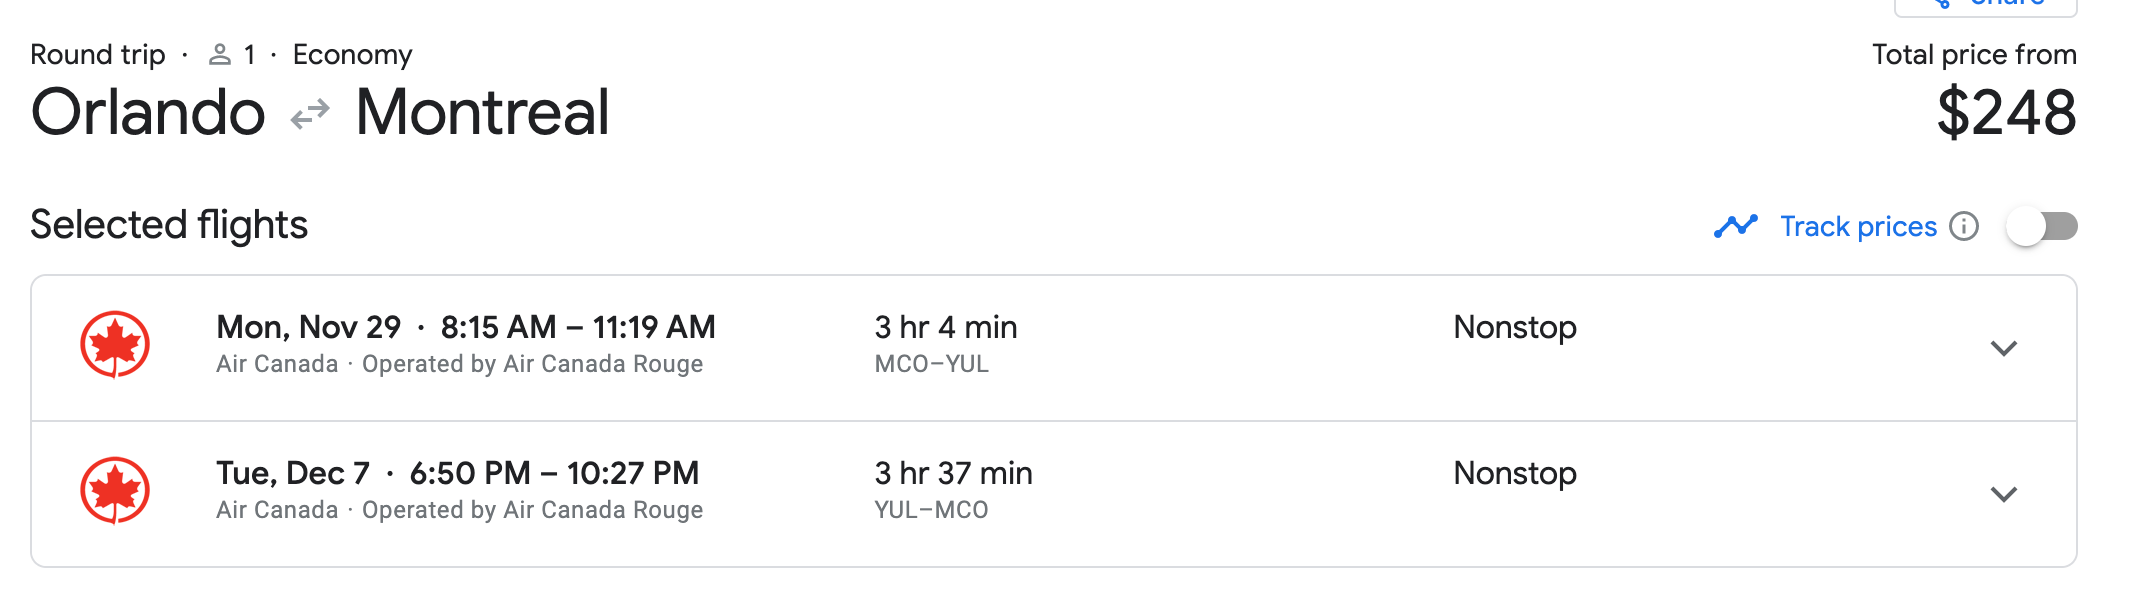This screenshot has width=2146, height=596.
Task: Select the Montreal destination heading
Action: (482, 112)
